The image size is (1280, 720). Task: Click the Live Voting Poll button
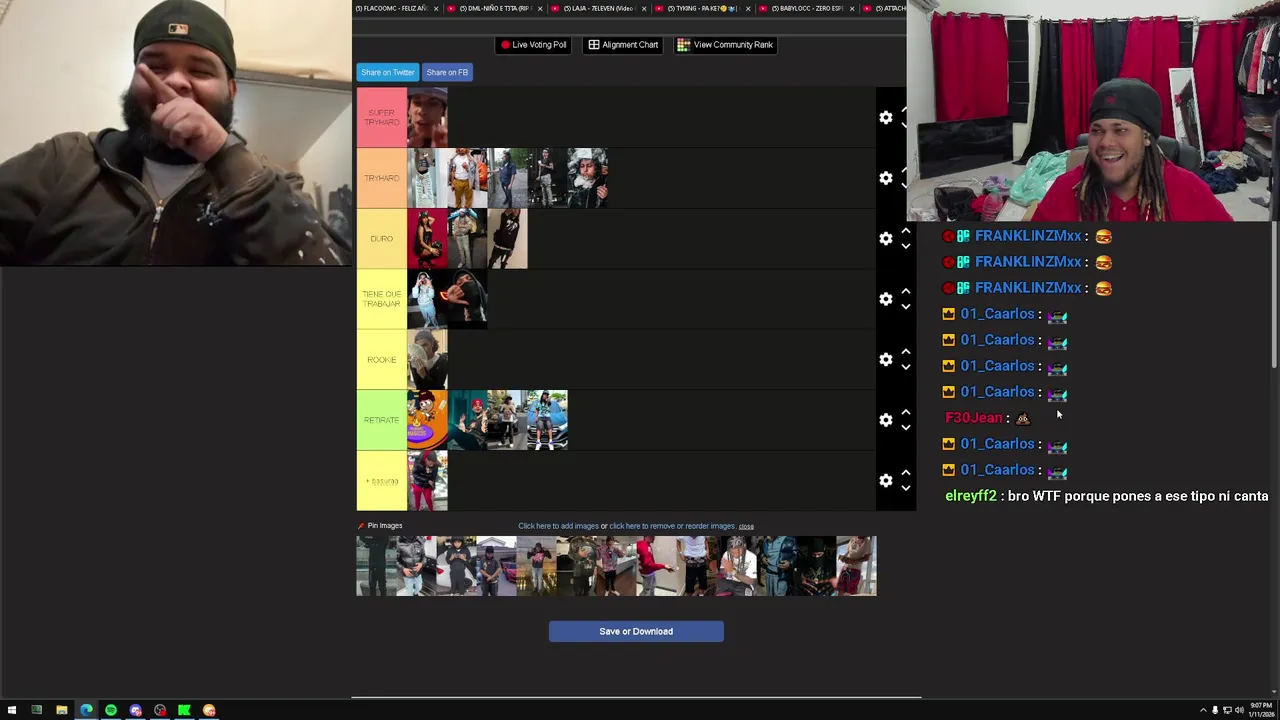pyautogui.click(x=534, y=45)
